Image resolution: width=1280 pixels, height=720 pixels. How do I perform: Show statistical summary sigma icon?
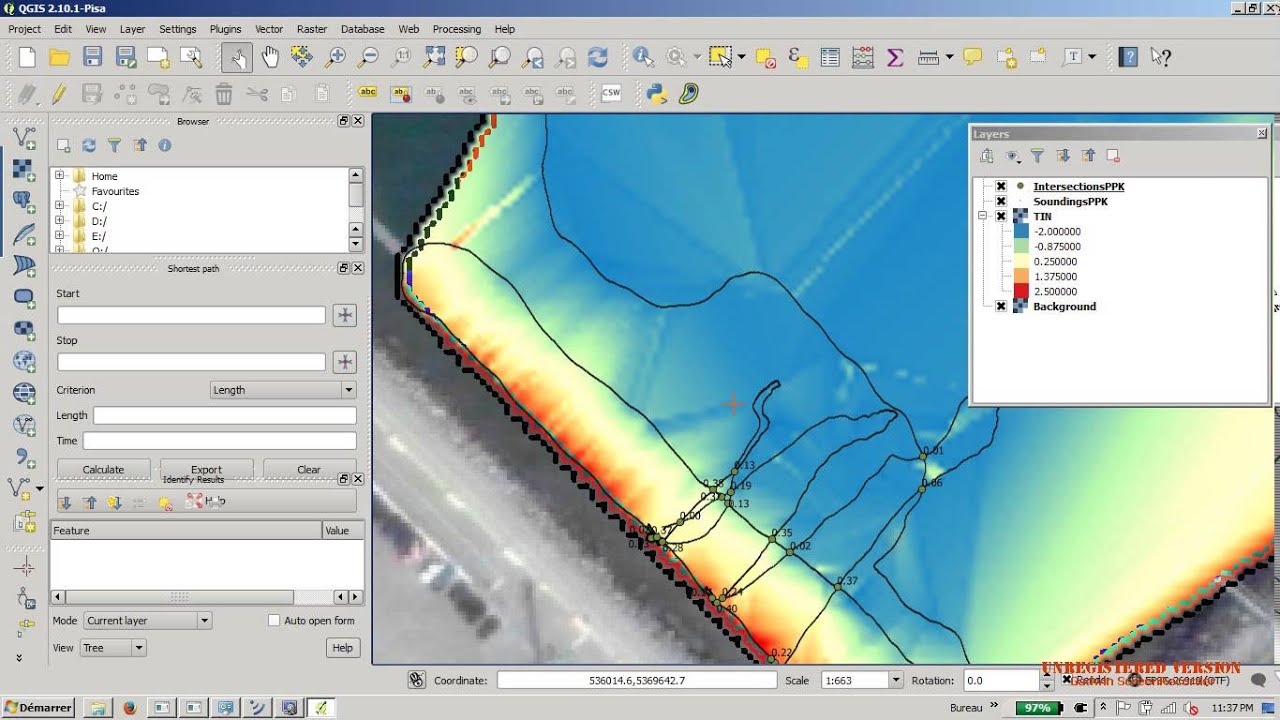click(x=895, y=57)
